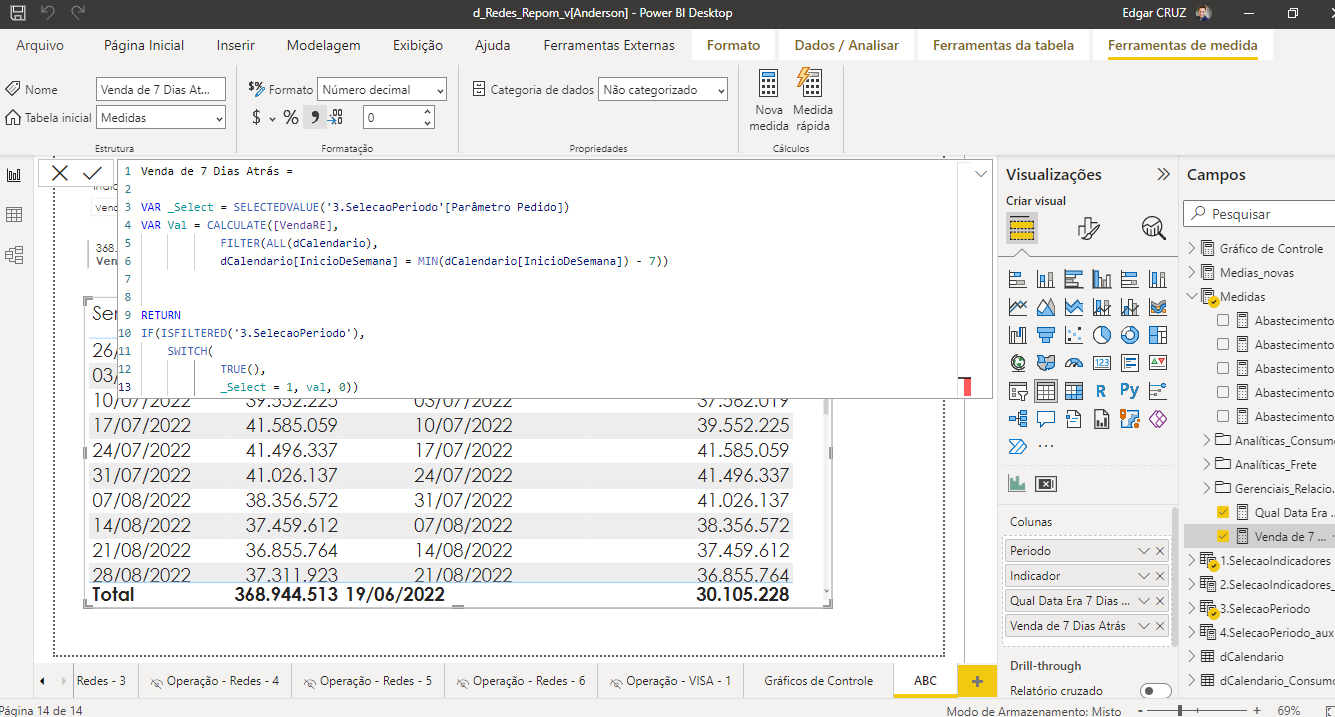This screenshot has height=717, width=1335.
Task: Expand the Gráfico de Controle table
Action: pos(1192,248)
